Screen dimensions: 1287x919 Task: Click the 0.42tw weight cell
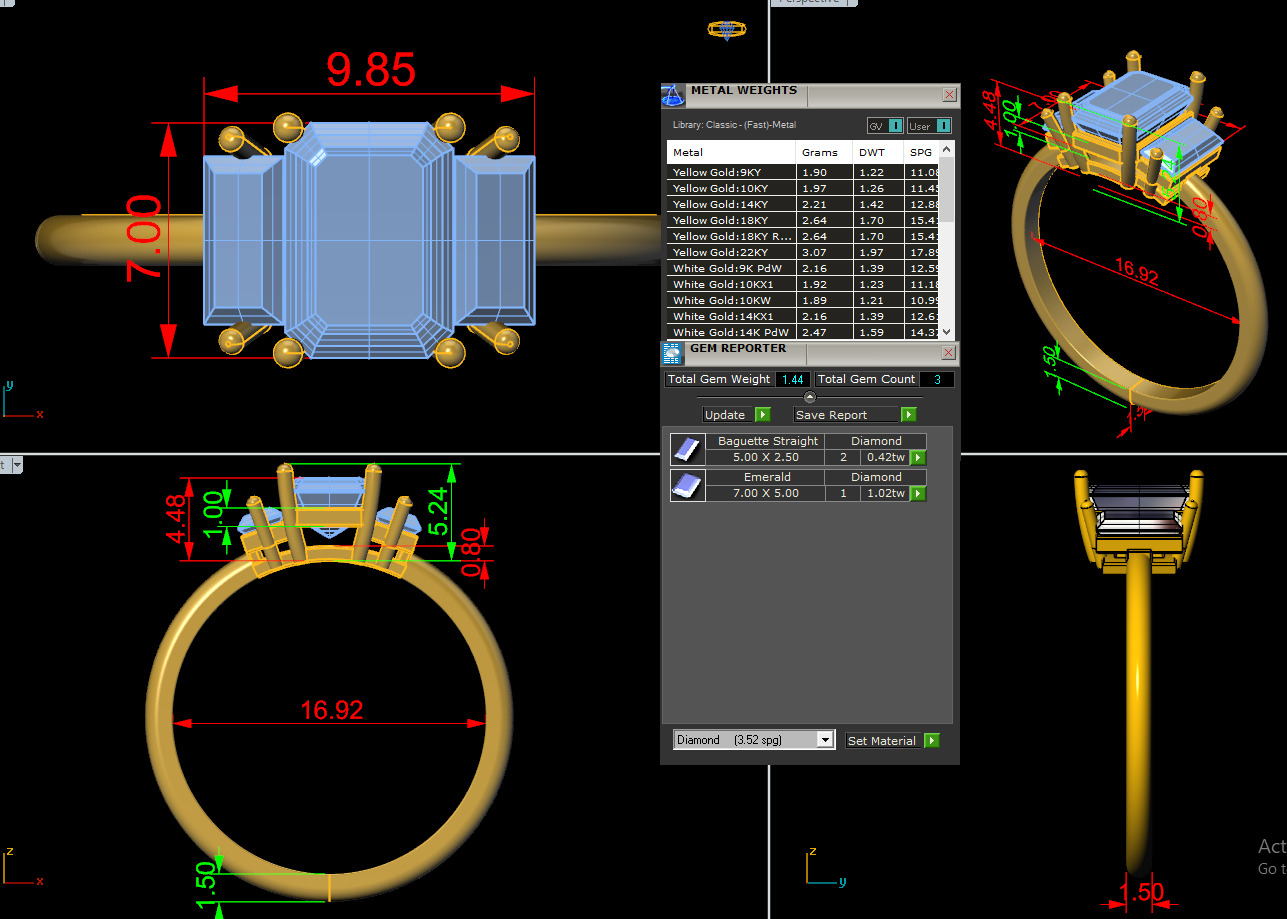pos(885,457)
